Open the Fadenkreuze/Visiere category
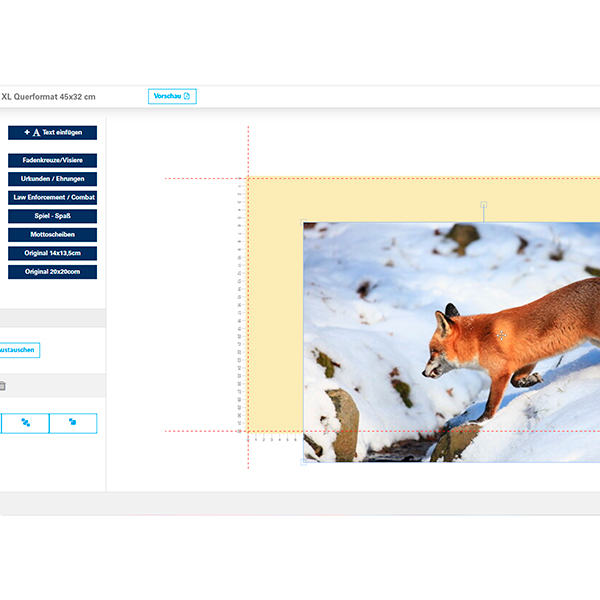 point(52,160)
